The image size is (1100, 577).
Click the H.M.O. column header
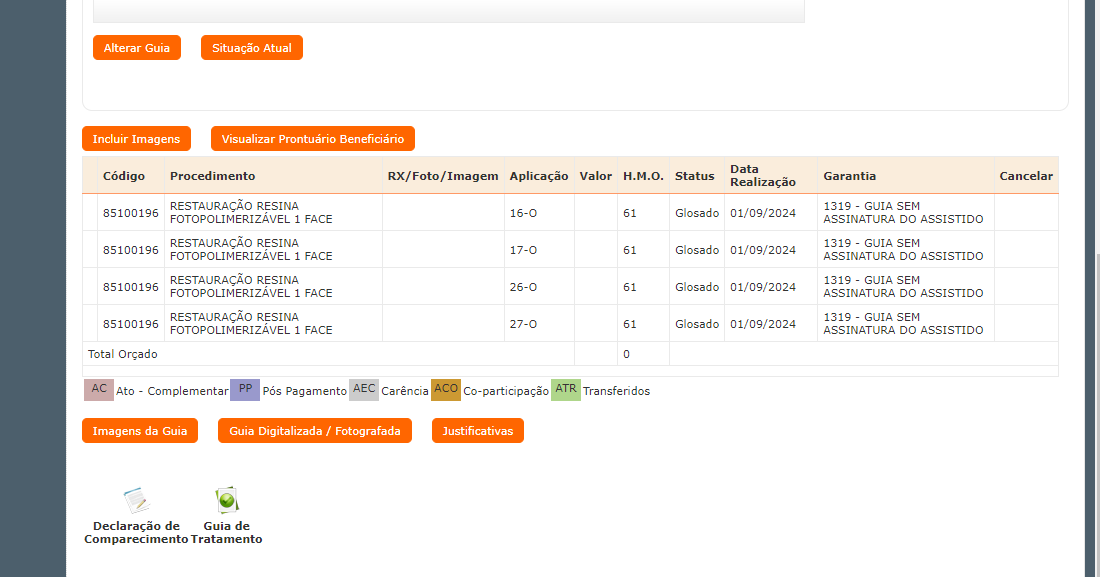643,176
